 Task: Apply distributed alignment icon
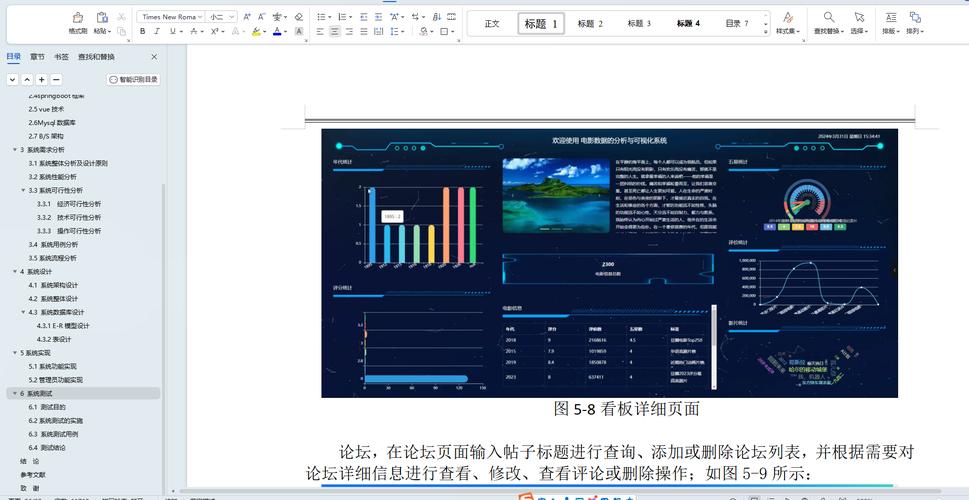click(x=378, y=31)
